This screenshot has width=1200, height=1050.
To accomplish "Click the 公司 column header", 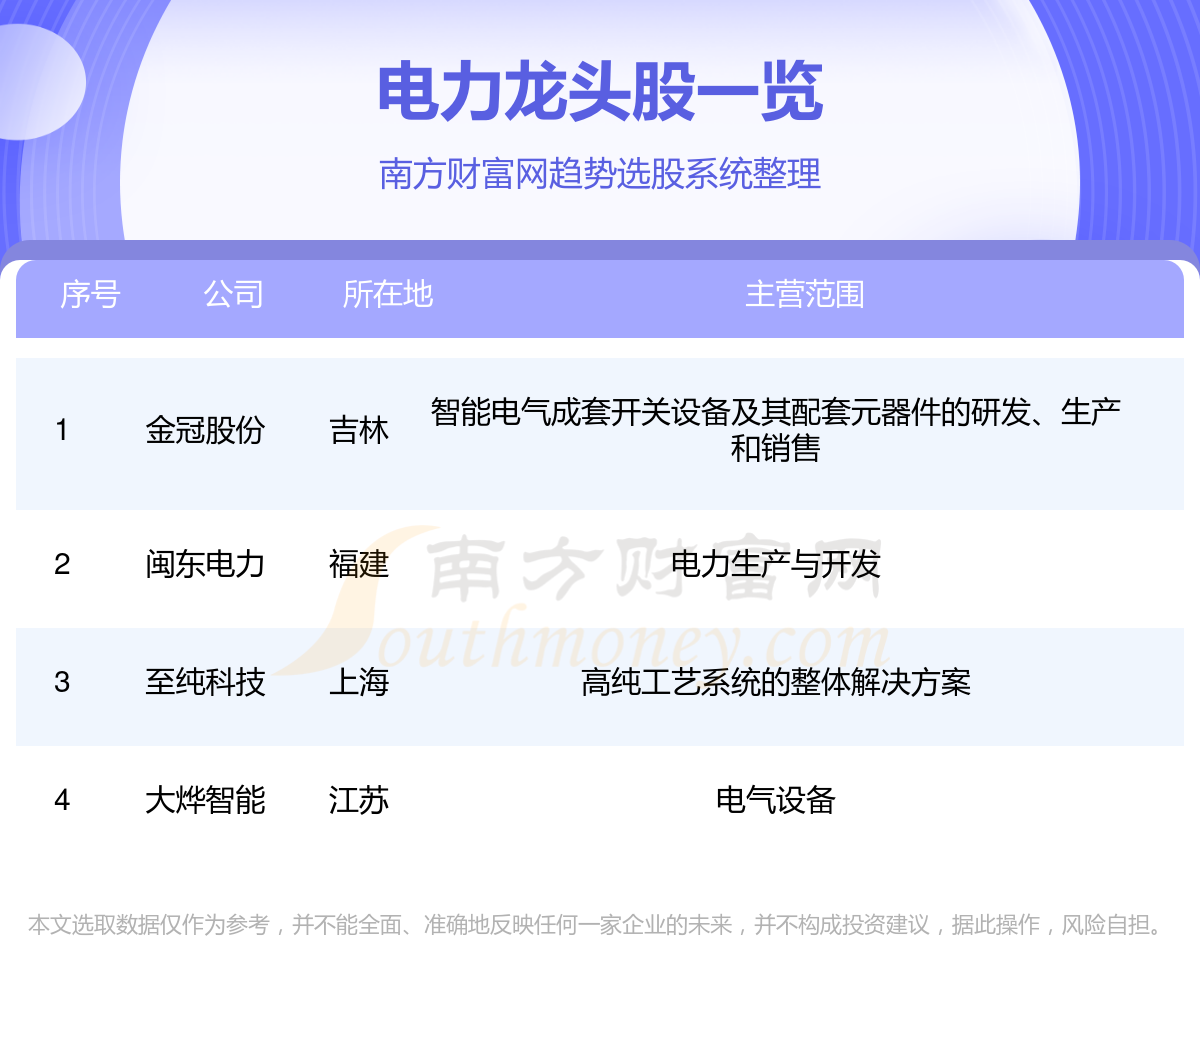I will (234, 294).
